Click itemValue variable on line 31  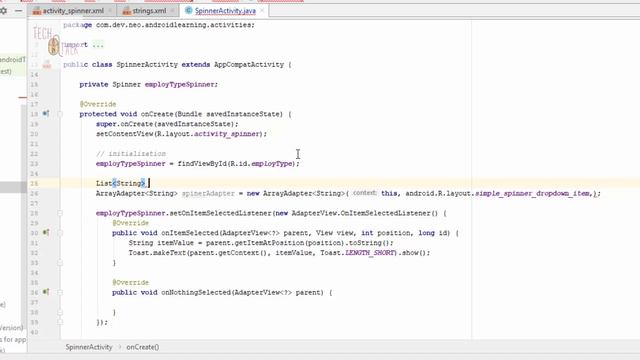175,243
